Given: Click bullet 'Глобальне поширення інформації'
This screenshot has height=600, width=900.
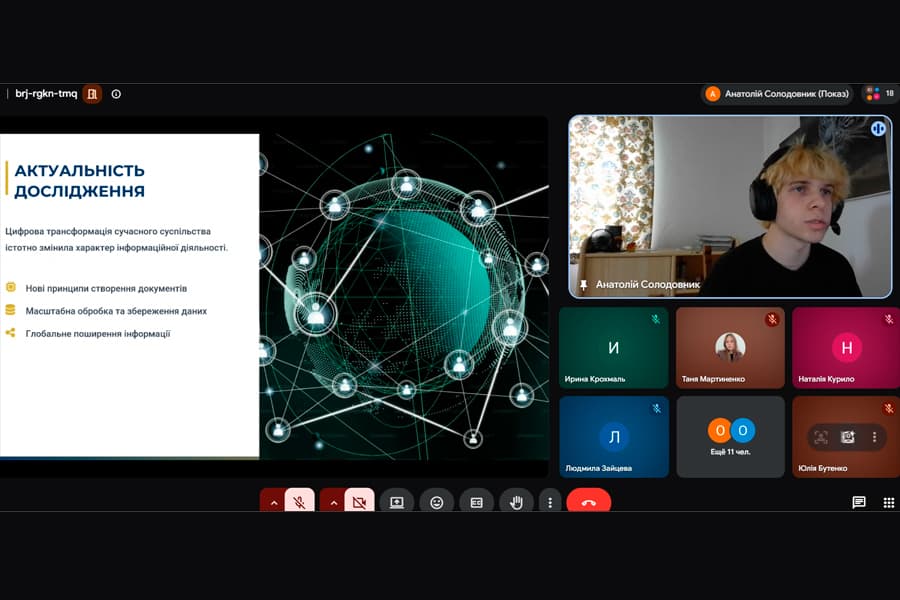Looking at the screenshot, I should (98, 333).
